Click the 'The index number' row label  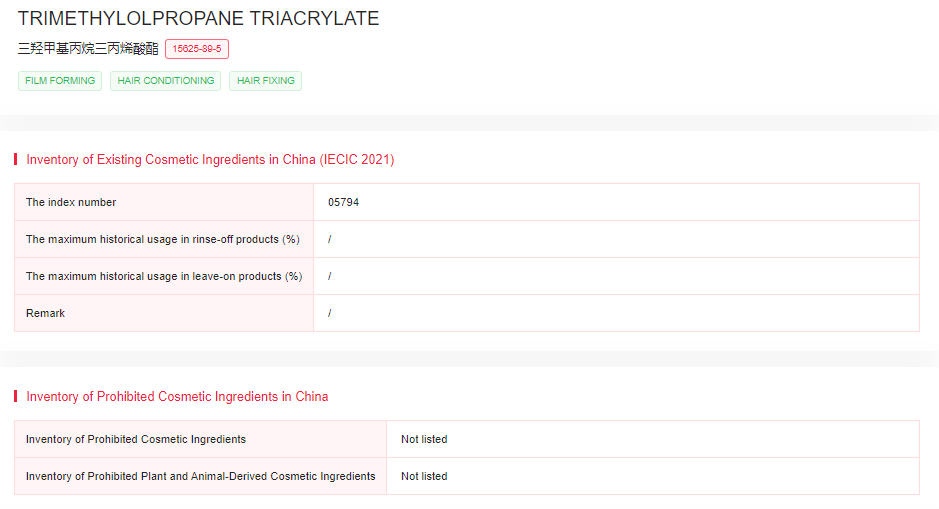[x=71, y=202]
